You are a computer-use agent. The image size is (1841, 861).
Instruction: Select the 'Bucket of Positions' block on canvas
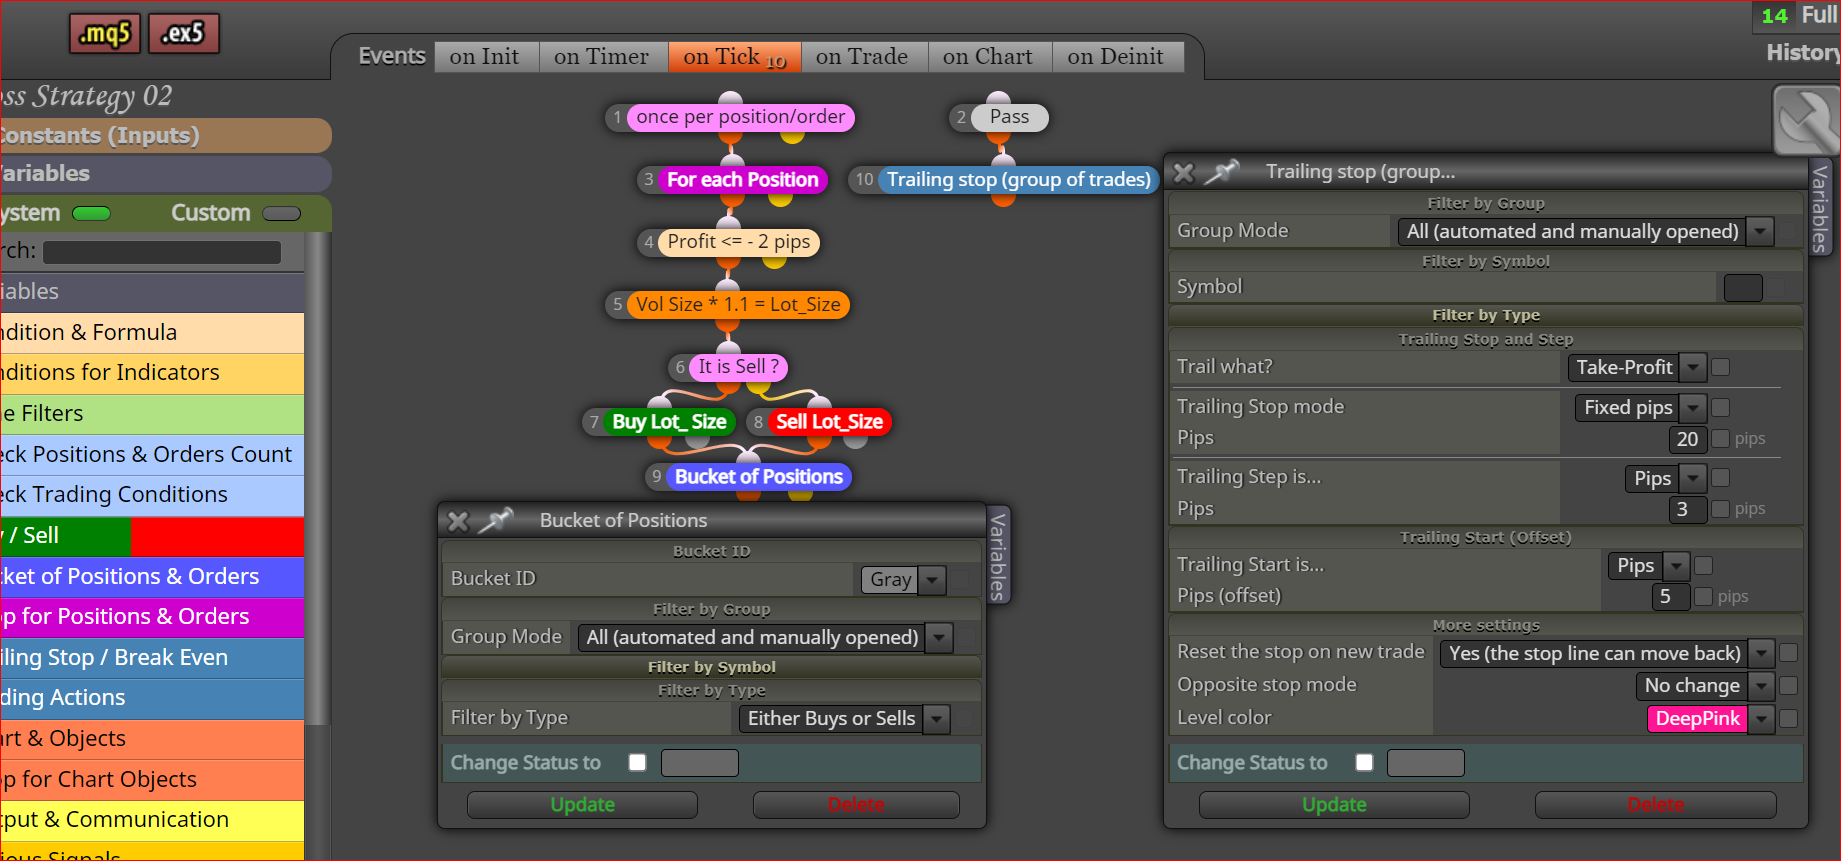[x=758, y=477]
